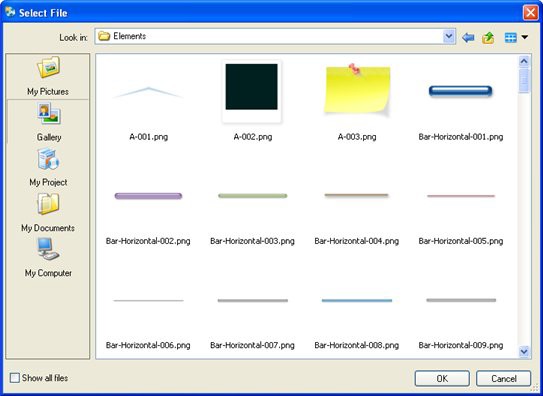Click the view mode grid icon
Viewport: 543px width, 396px height.
click(x=510, y=37)
